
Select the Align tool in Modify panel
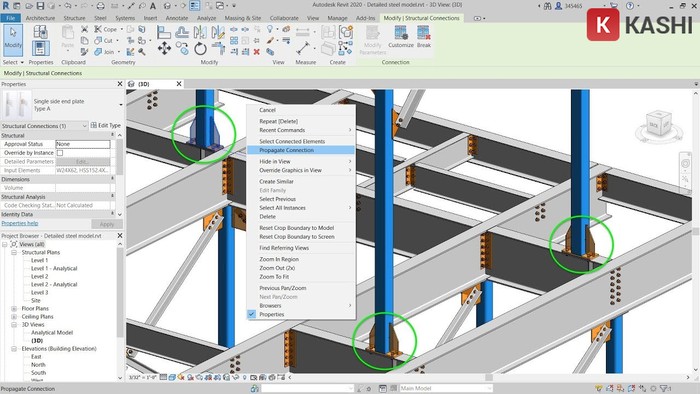point(164,32)
